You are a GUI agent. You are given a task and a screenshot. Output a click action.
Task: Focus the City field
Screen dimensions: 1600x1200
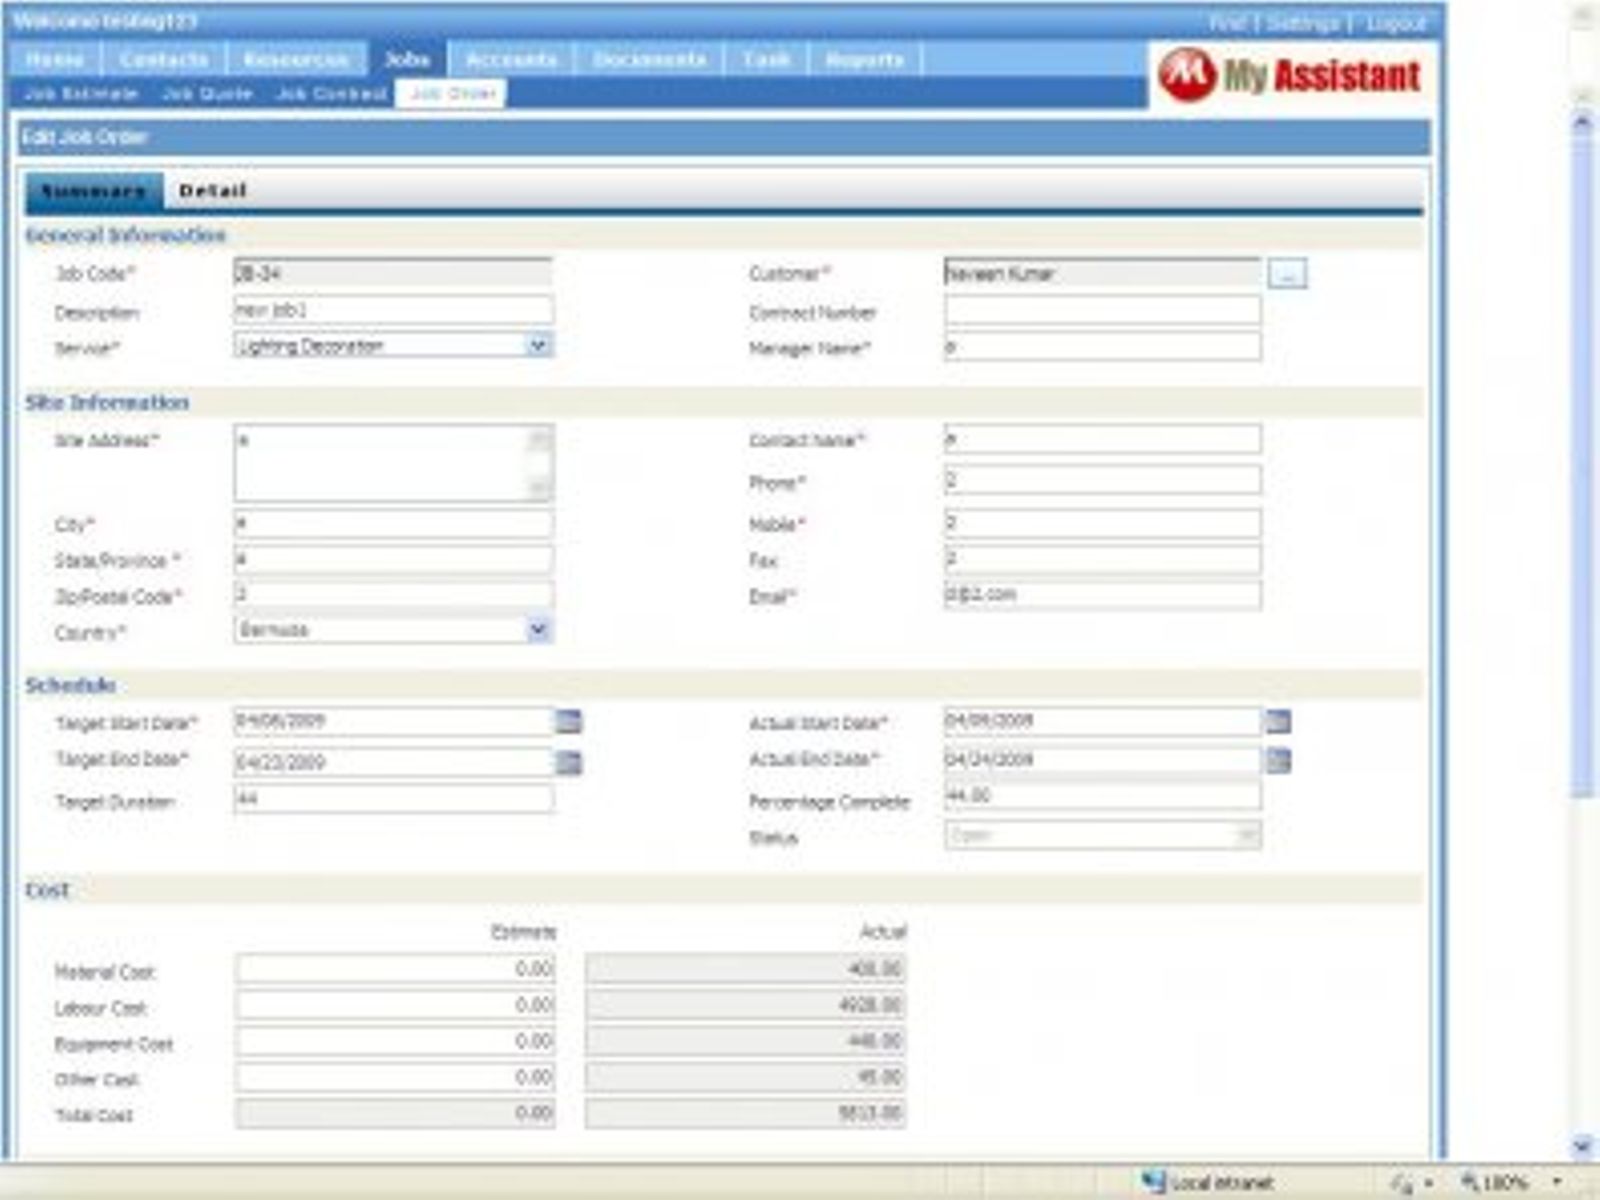click(x=392, y=523)
